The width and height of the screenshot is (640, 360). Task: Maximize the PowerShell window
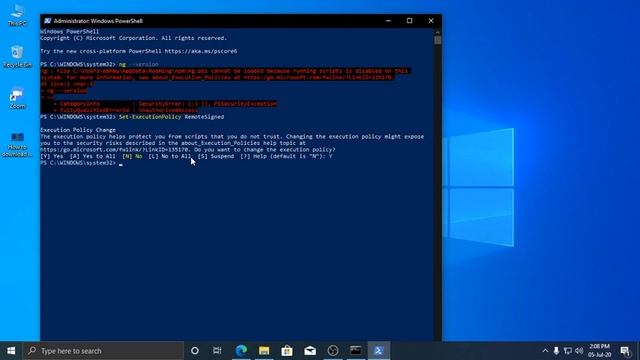(x=409, y=21)
